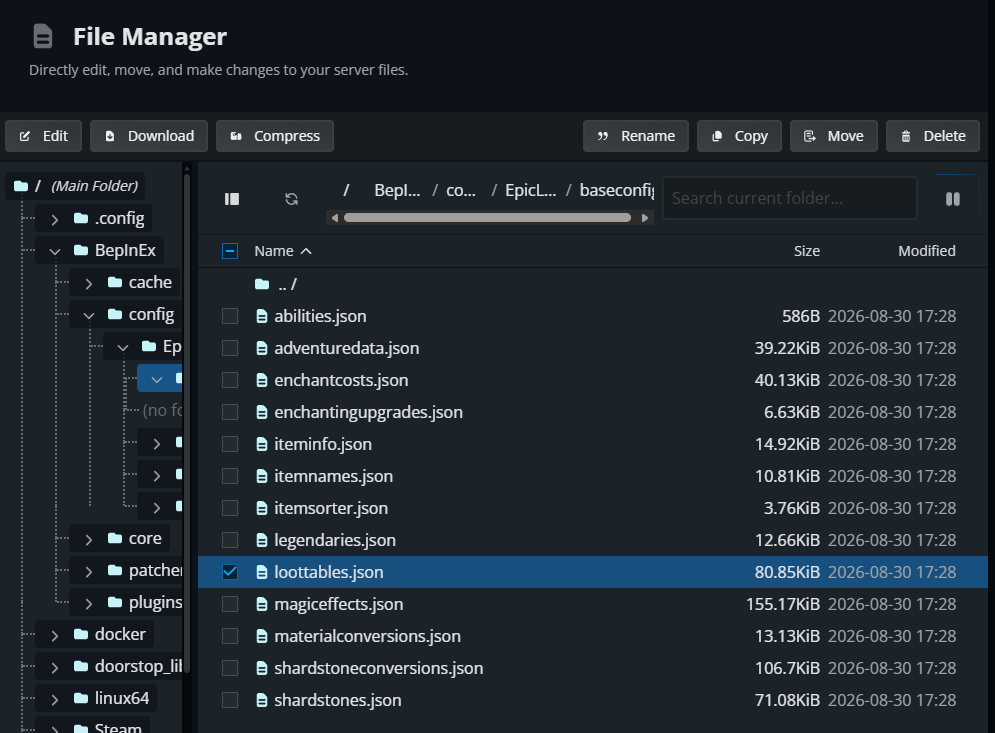Check the enchantingupgrades.json checkbox

tap(230, 412)
